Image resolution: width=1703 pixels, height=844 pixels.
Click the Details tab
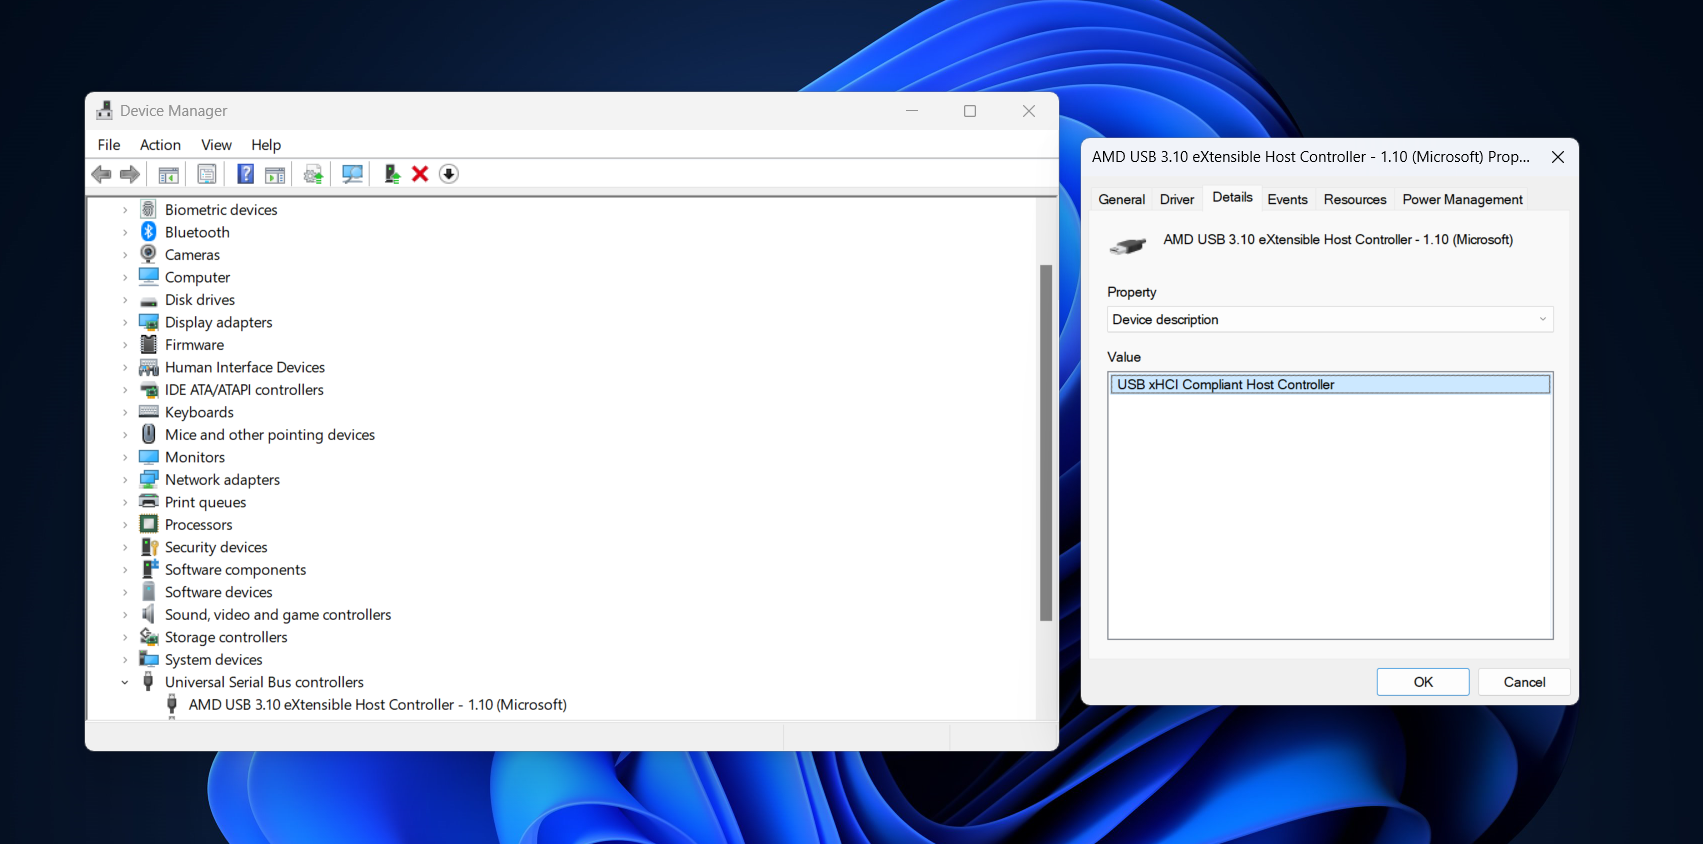click(x=1232, y=197)
